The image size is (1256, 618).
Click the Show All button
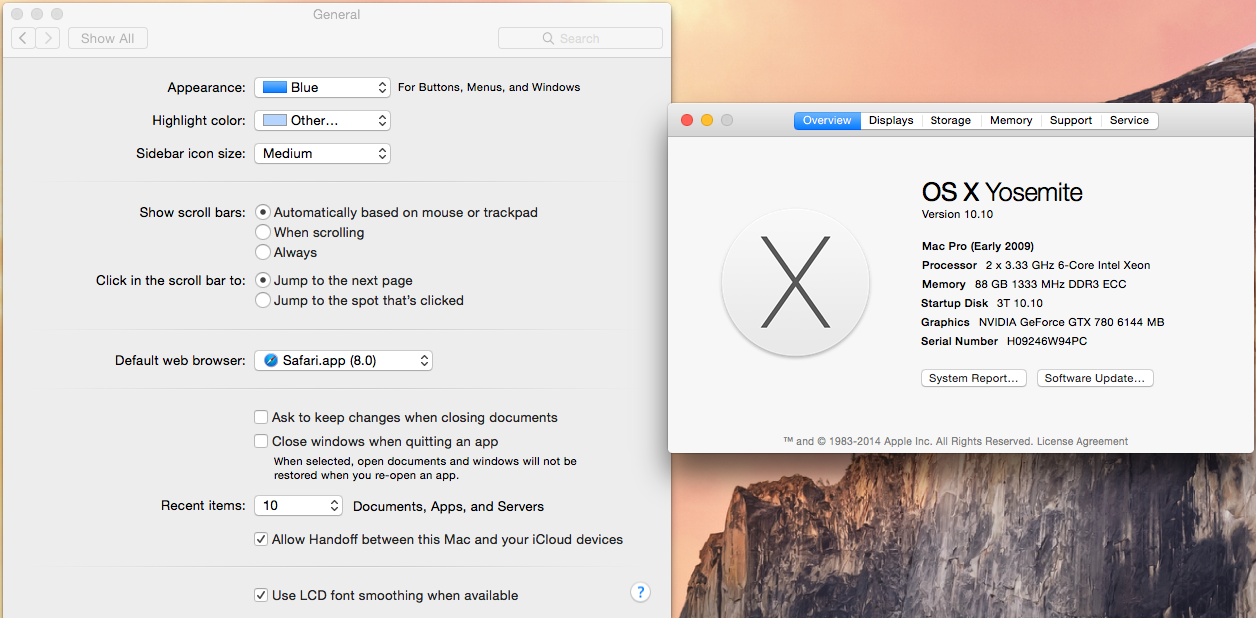click(108, 38)
